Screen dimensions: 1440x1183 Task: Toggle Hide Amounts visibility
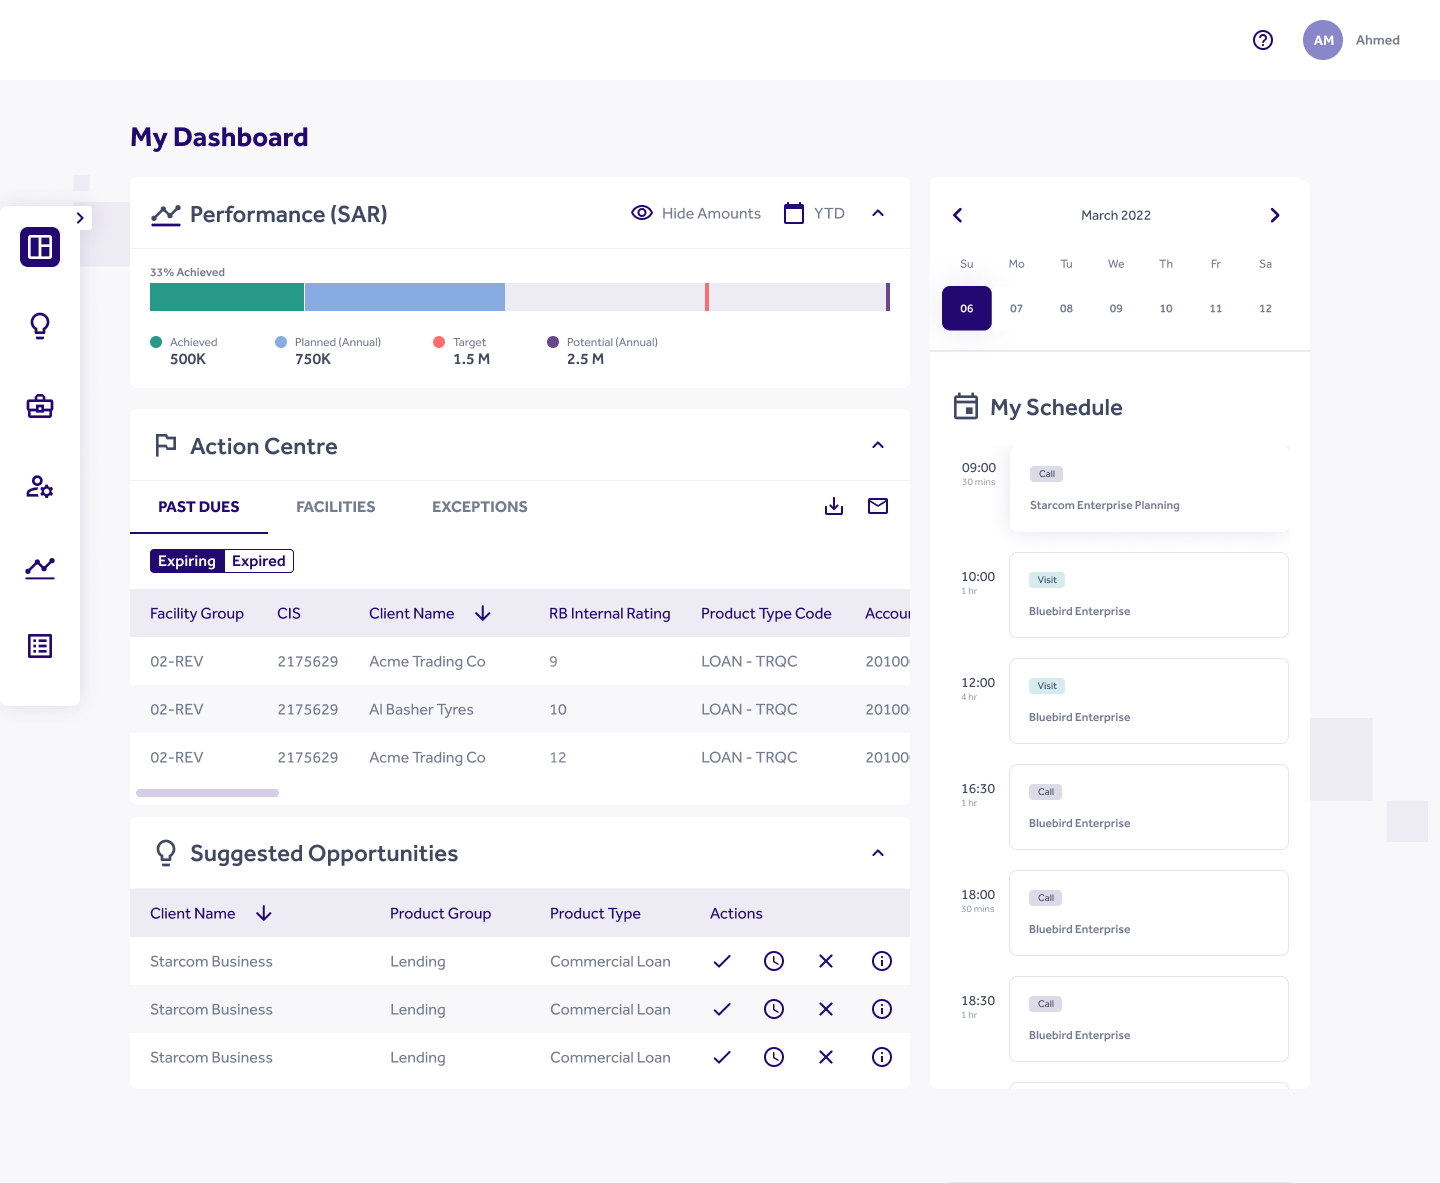click(x=696, y=213)
